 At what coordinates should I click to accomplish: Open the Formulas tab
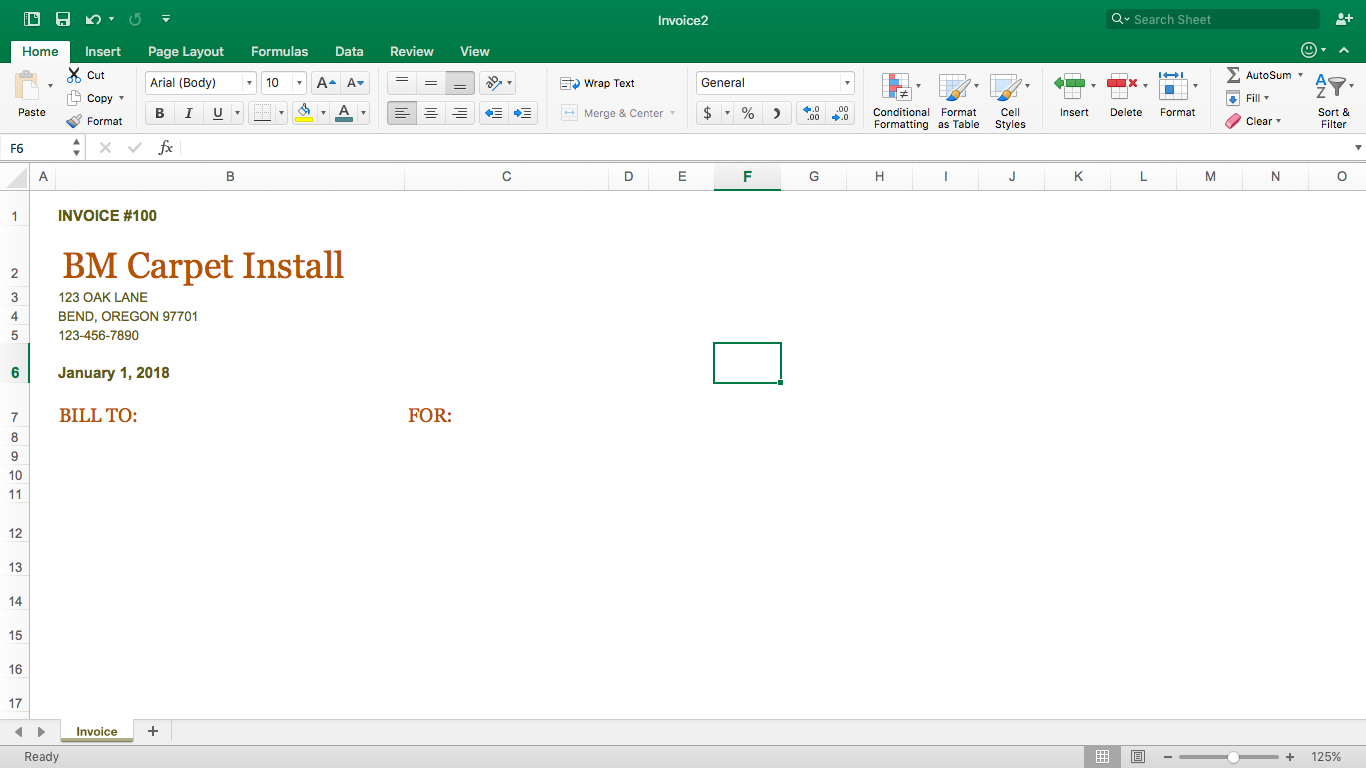tap(279, 51)
